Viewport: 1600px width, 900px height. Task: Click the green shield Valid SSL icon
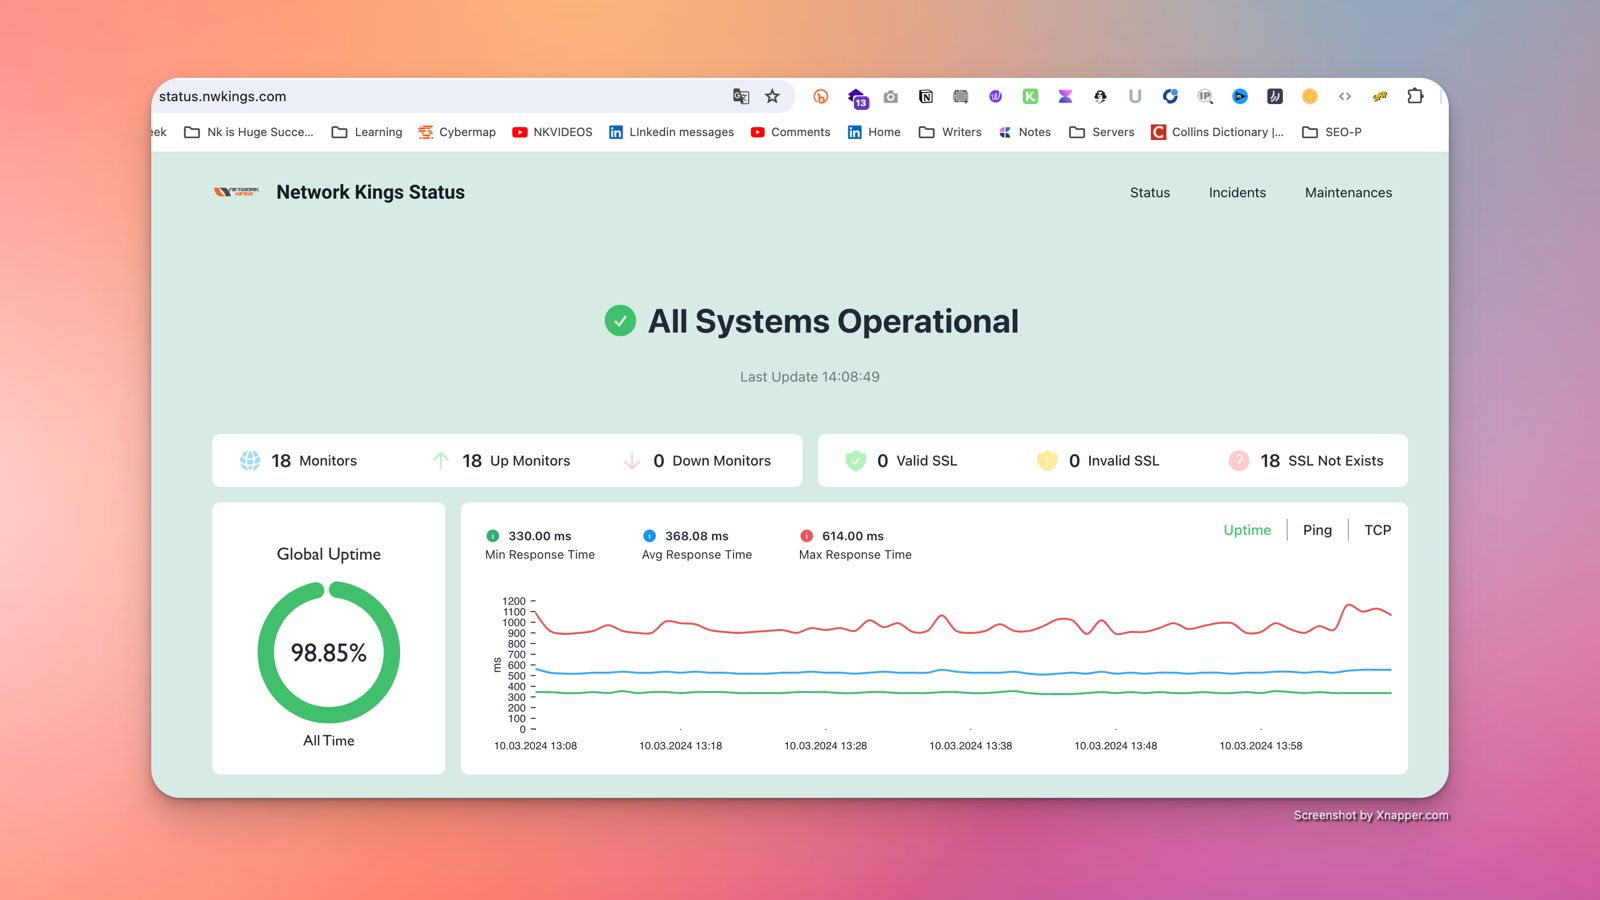point(855,460)
